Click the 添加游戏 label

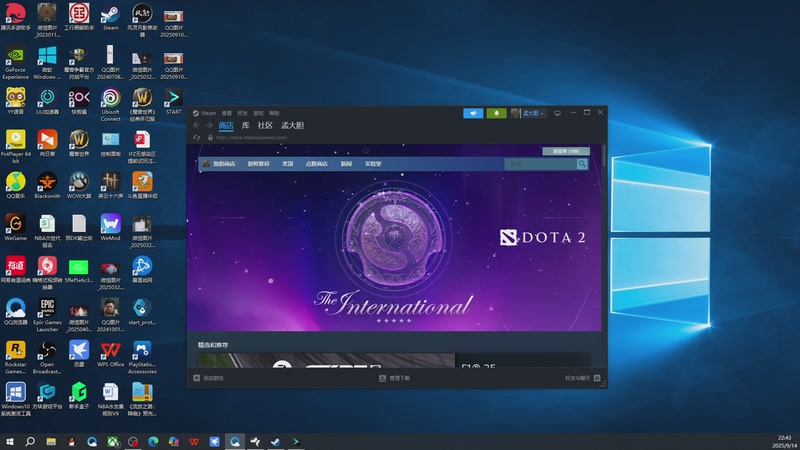tap(213, 378)
